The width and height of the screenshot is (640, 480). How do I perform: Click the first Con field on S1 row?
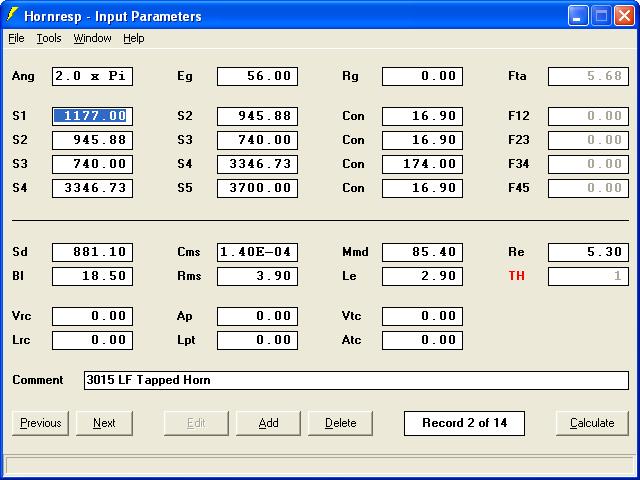point(422,116)
